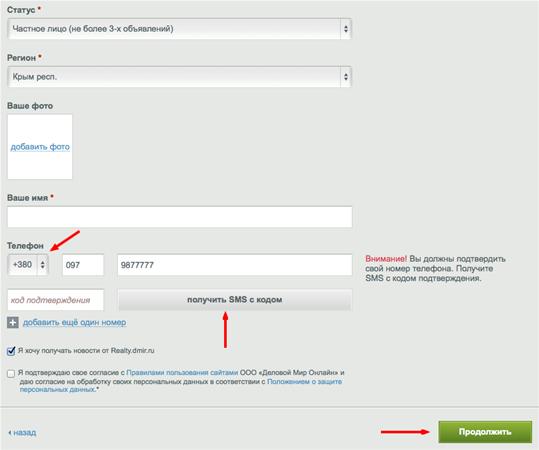The height and width of the screenshot is (450, 539).
Task: Check the personal data consent checkbox
Action: pos(11,373)
